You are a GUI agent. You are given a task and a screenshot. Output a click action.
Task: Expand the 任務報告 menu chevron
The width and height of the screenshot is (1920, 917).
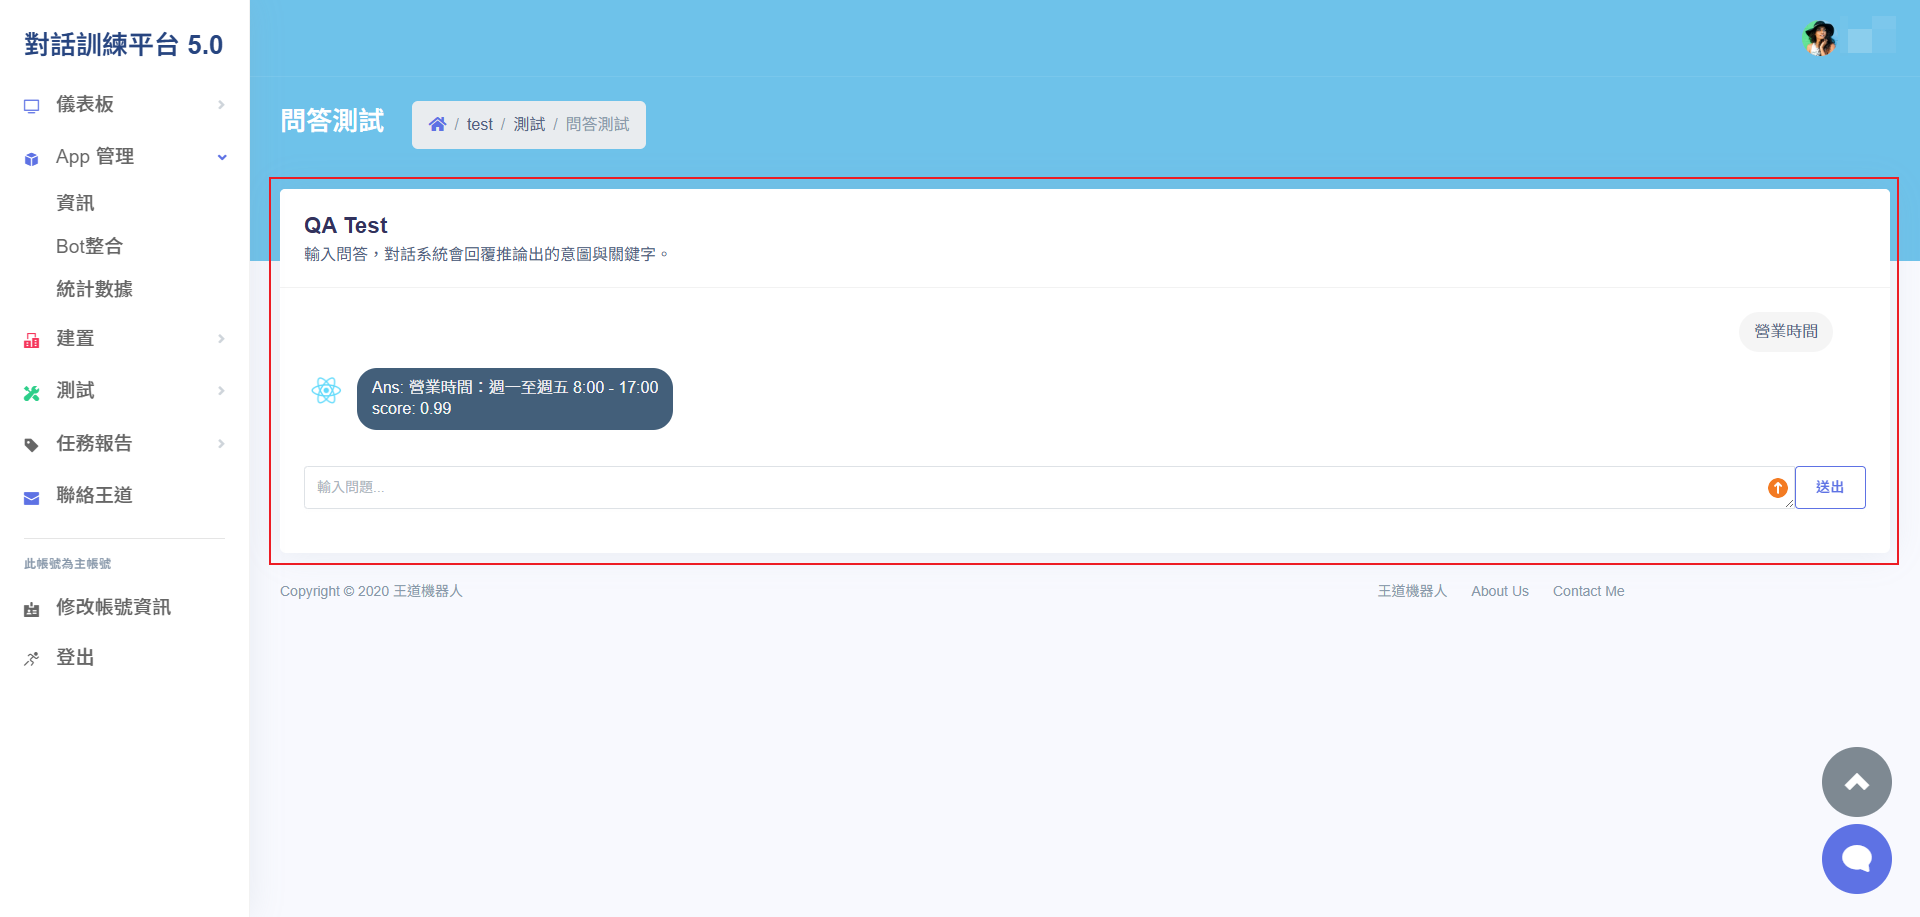221,443
